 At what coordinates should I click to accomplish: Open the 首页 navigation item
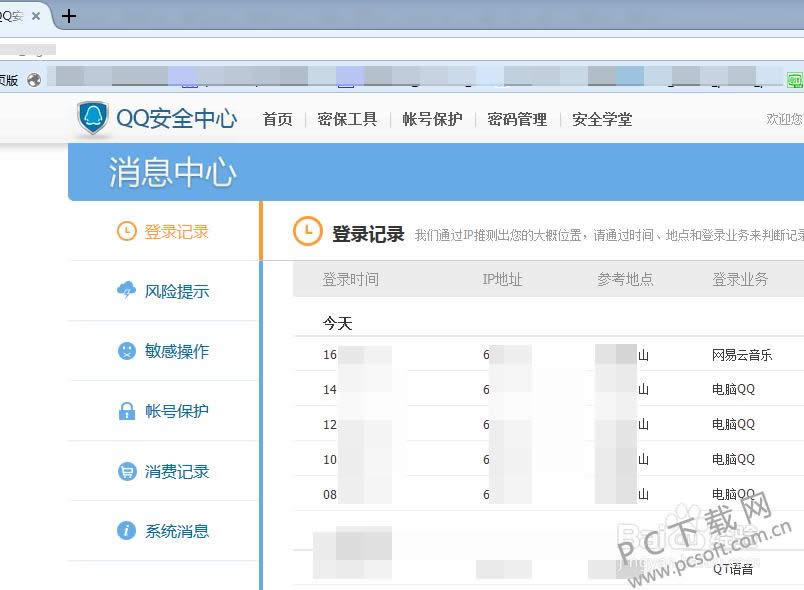(x=277, y=119)
